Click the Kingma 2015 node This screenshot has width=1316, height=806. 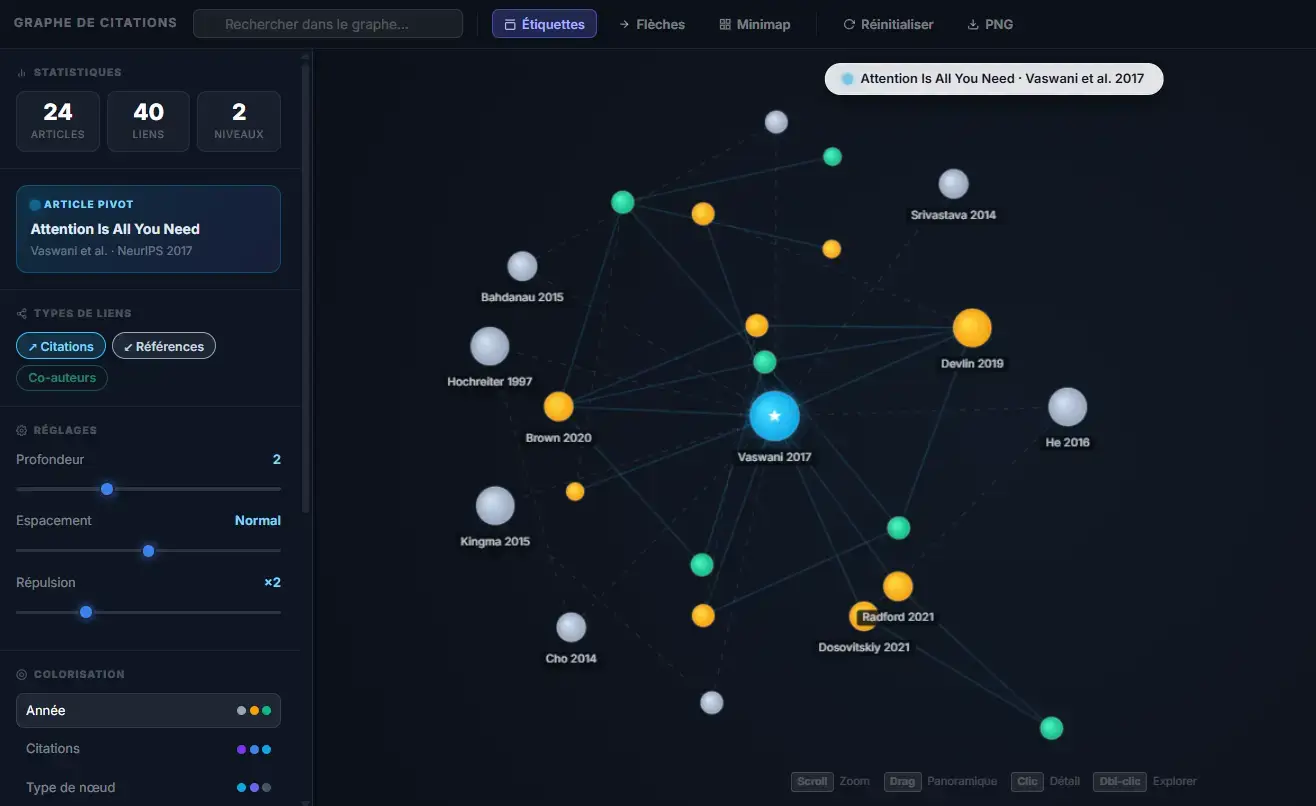pos(495,506)
